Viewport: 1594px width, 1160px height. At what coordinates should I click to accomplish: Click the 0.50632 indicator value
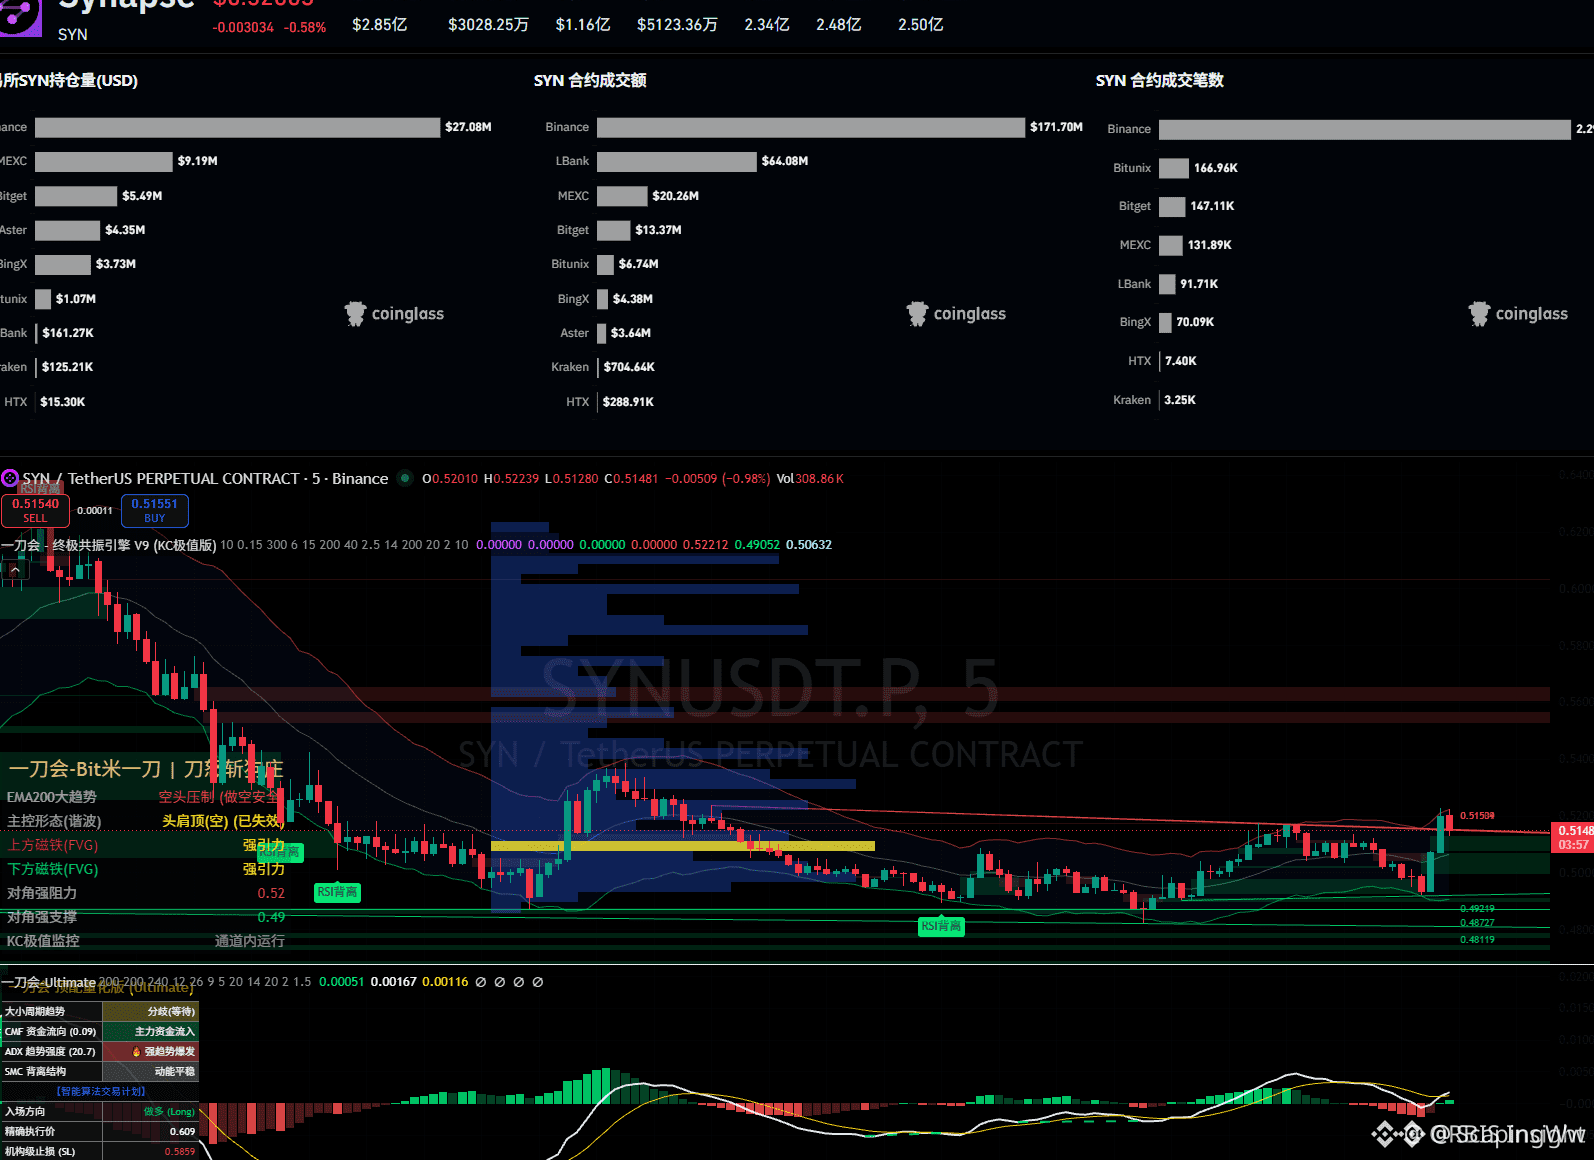[809, 545]
